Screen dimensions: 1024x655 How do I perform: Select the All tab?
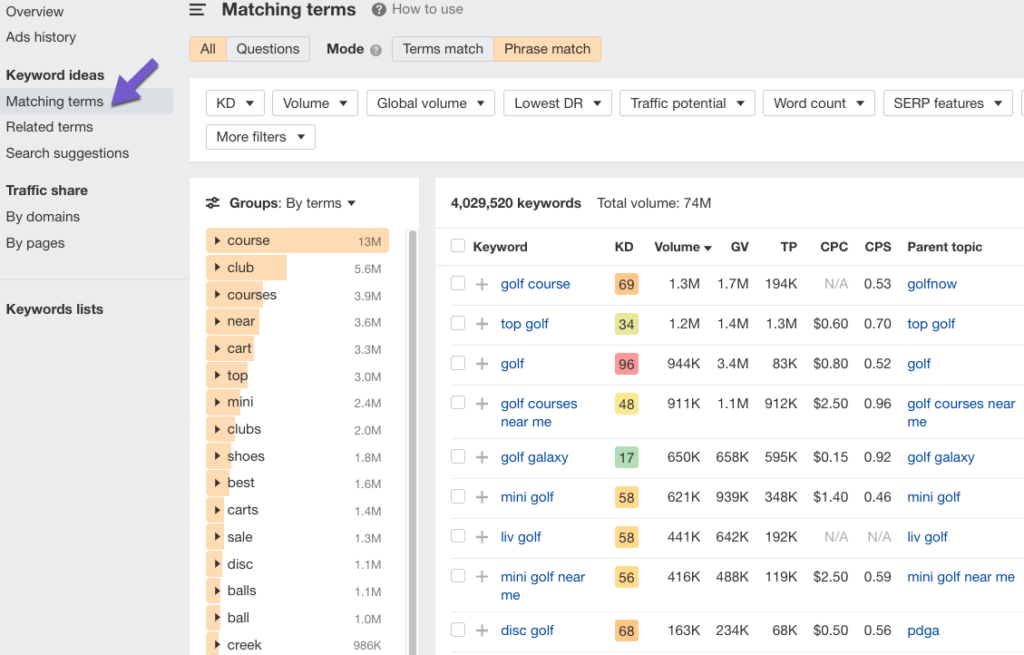[208, 49]
